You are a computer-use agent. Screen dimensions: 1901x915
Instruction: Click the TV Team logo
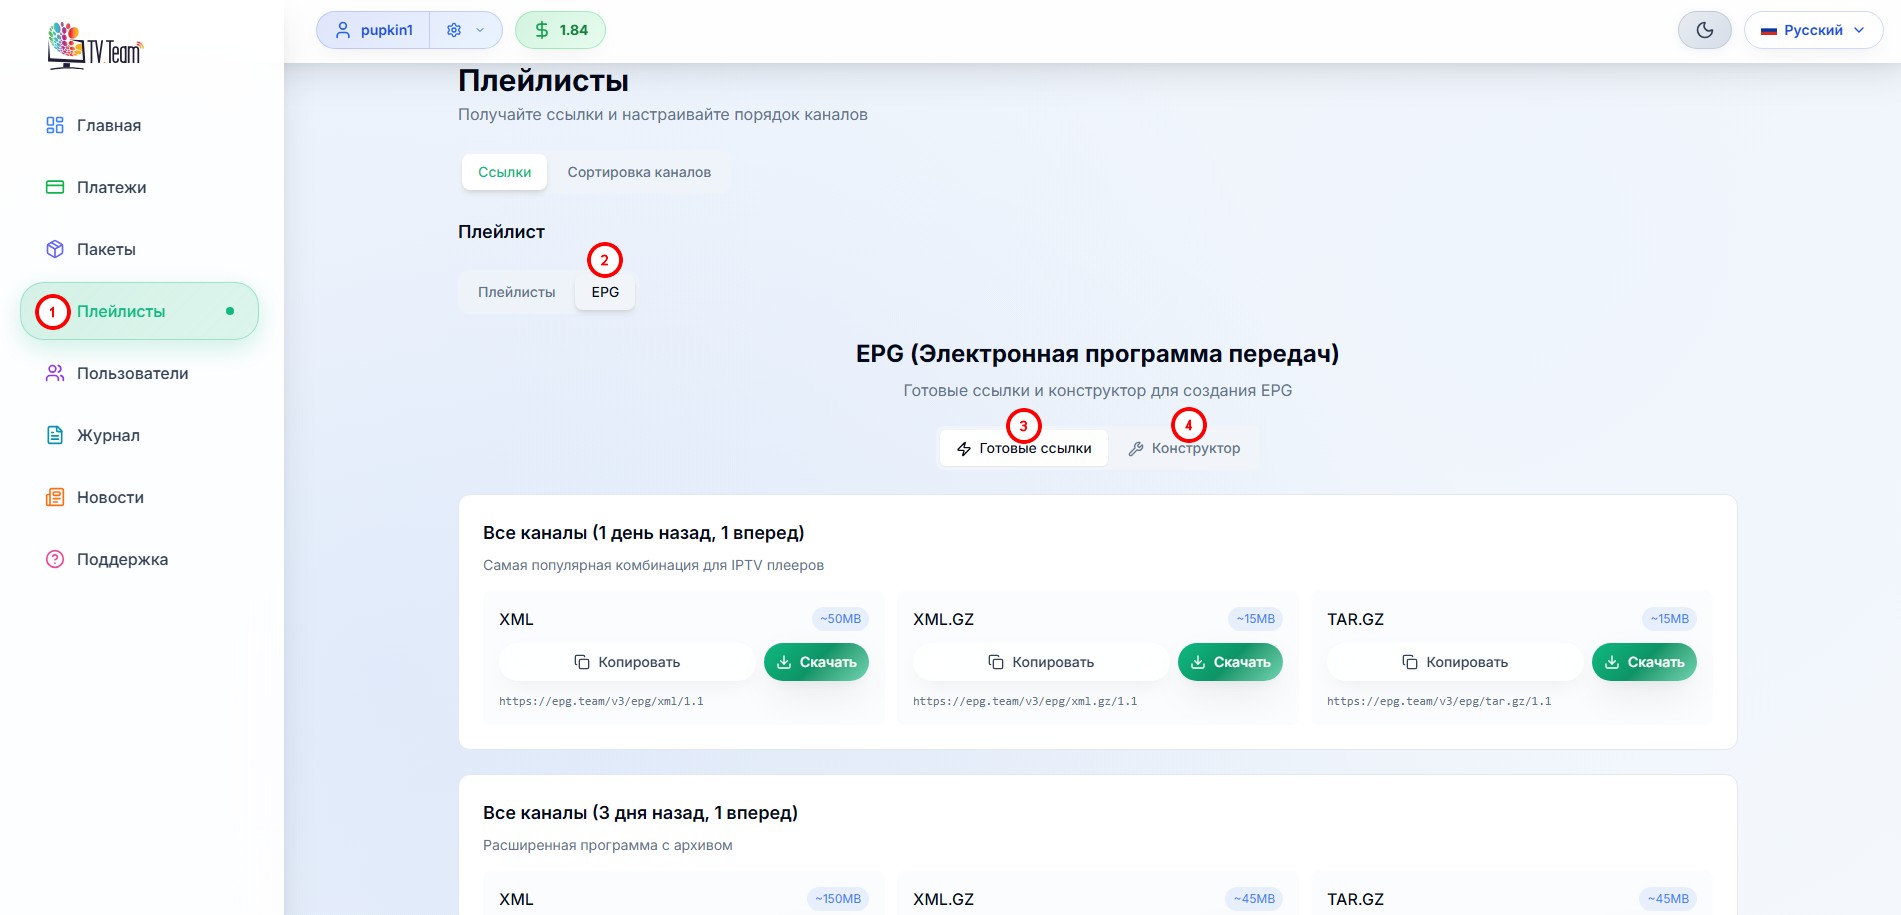(x=95, y=46)
